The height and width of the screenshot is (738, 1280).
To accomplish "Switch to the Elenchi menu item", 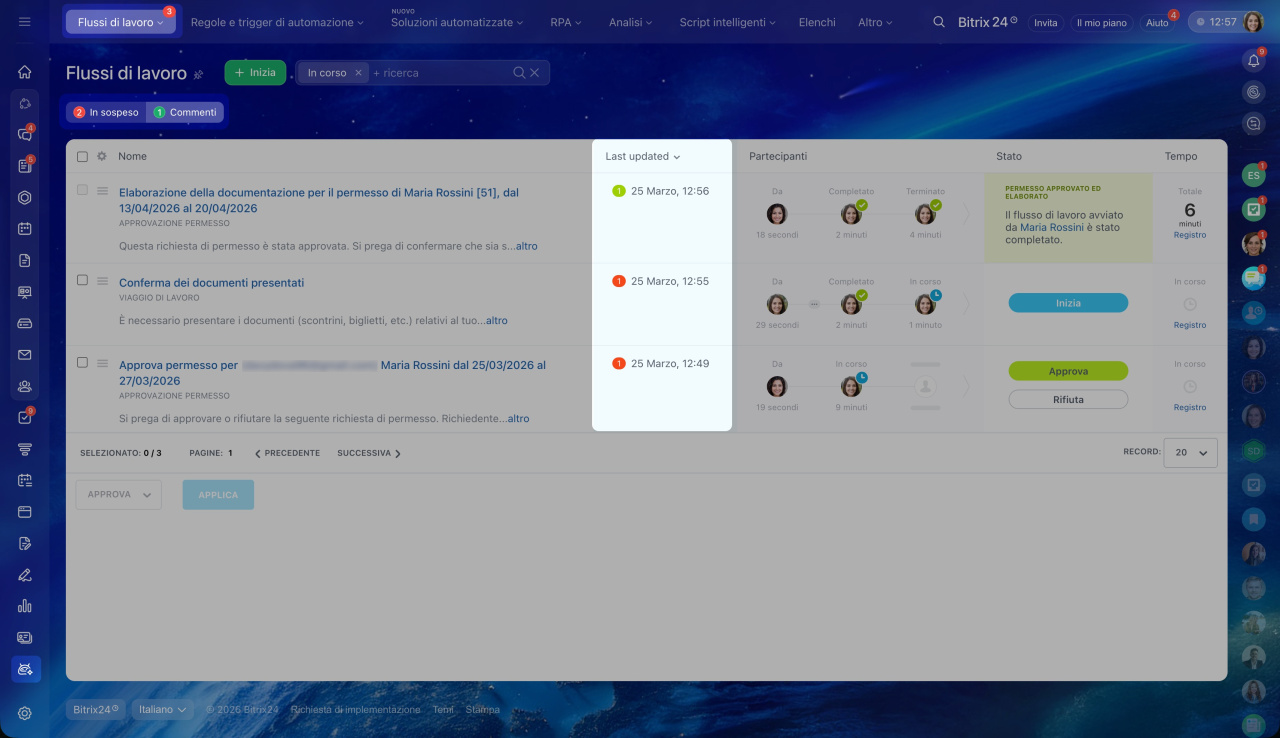I will point(816,22).
